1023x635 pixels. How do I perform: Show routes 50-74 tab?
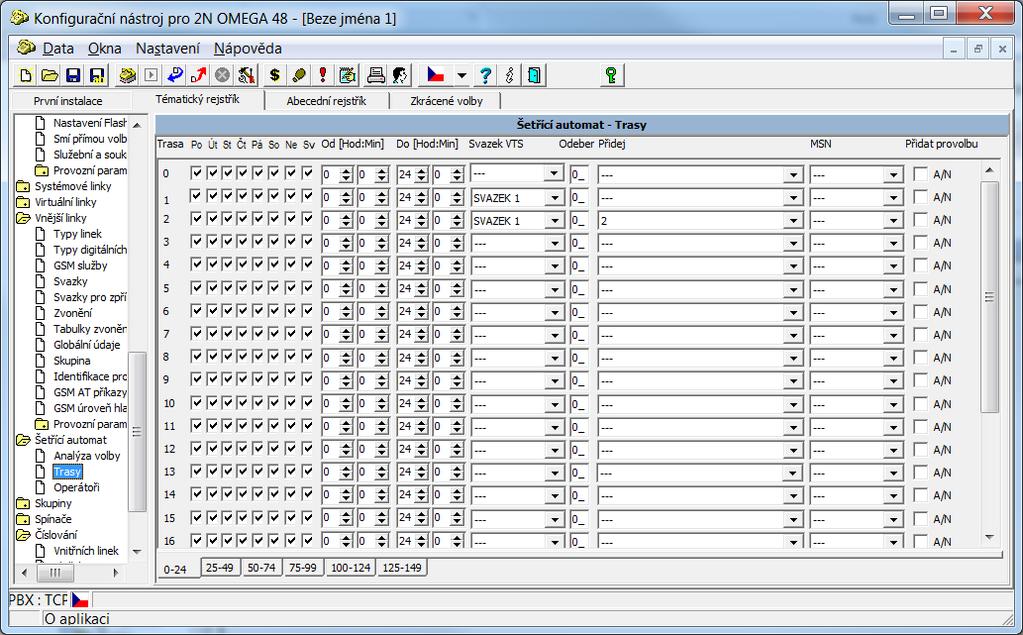pos(261,568)
